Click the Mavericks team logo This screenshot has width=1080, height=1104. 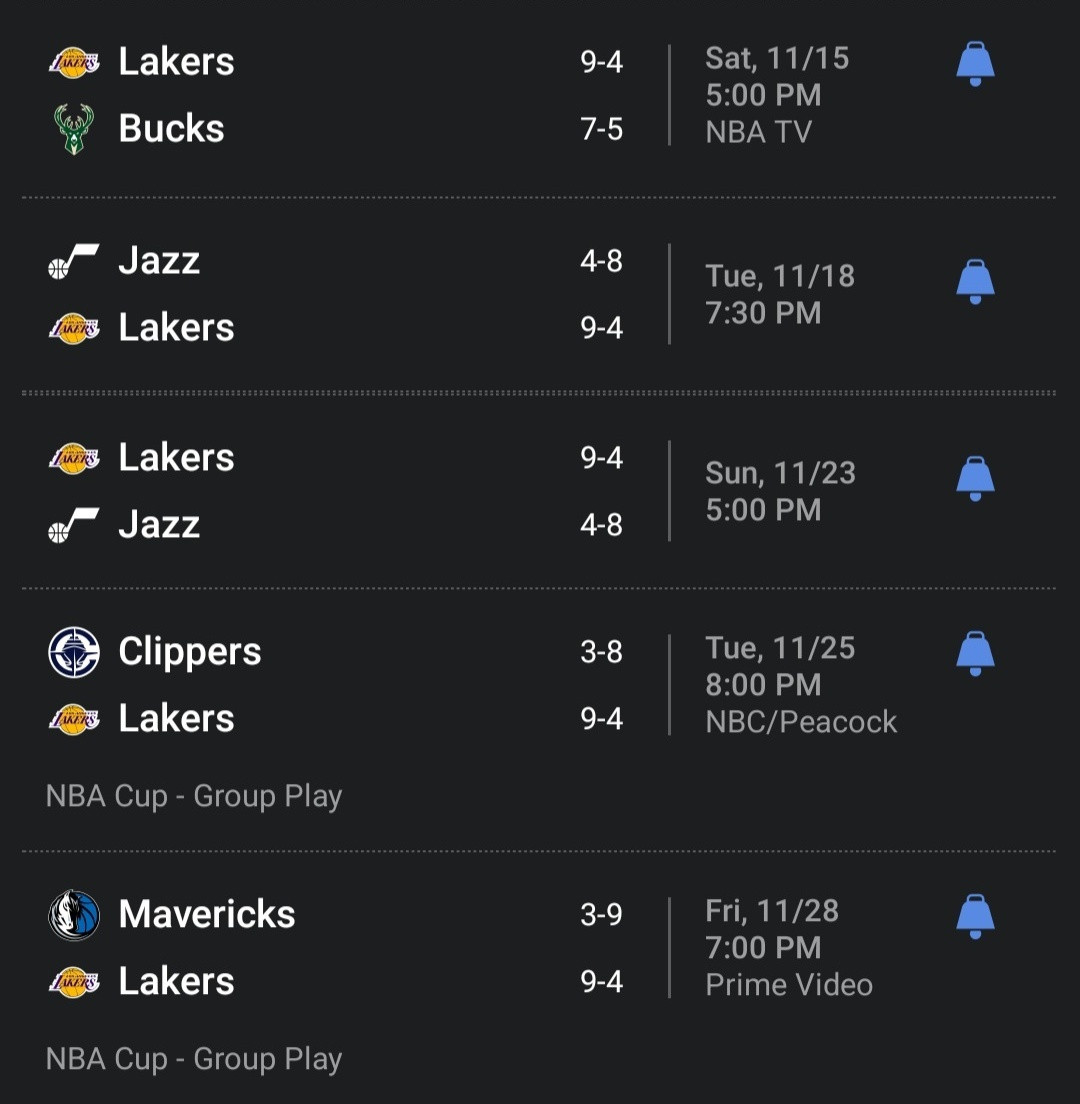point(74,915)
